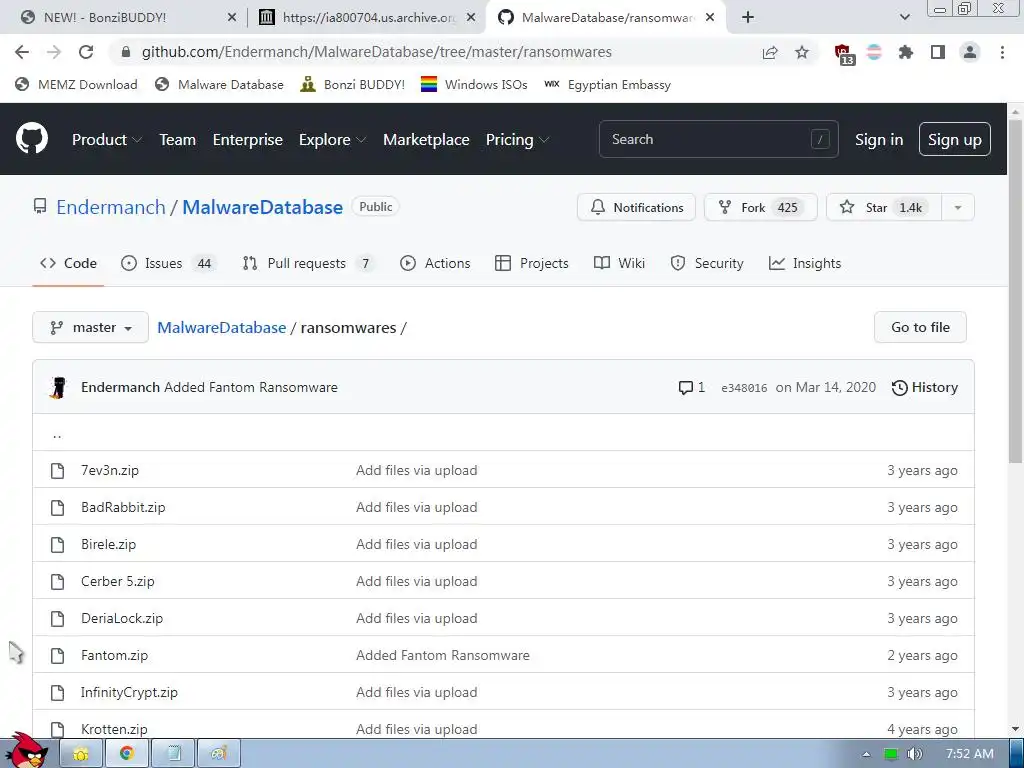Screen dimensions: 1024x768
Task: Expand the Pricing menu
Action: 517,139
